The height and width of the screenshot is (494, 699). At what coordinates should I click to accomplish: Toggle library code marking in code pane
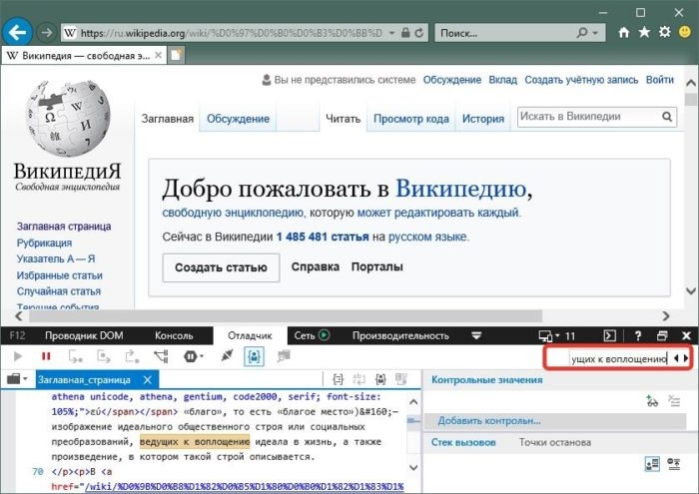(380, 379)
